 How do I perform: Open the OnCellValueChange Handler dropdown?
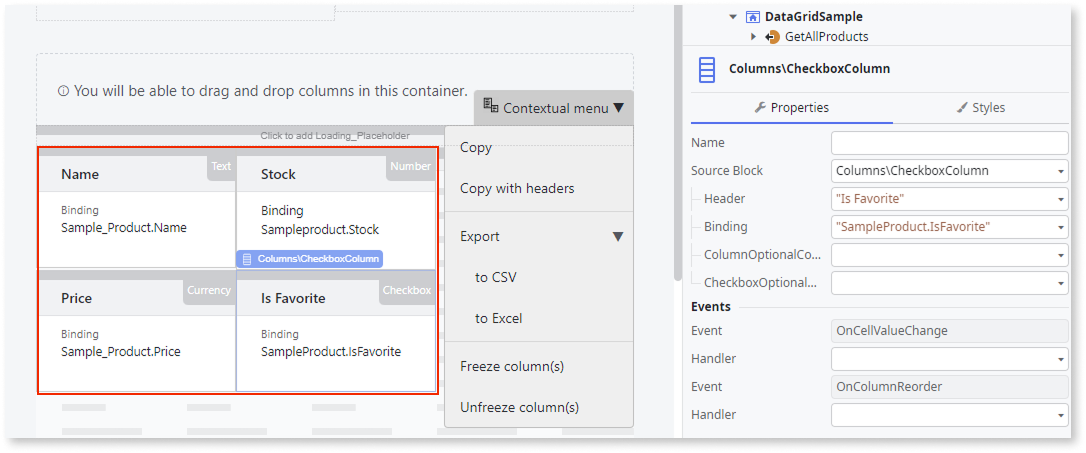pyautogui.click(x=1062, y=359)
